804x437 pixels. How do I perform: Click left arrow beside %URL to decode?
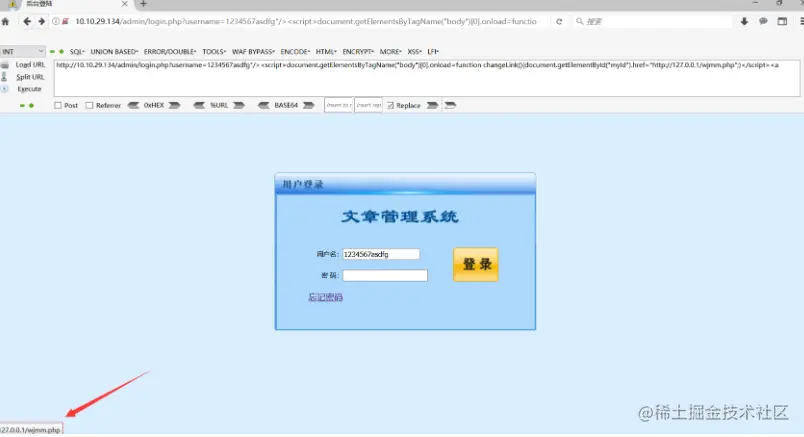(x=199, y=105)
